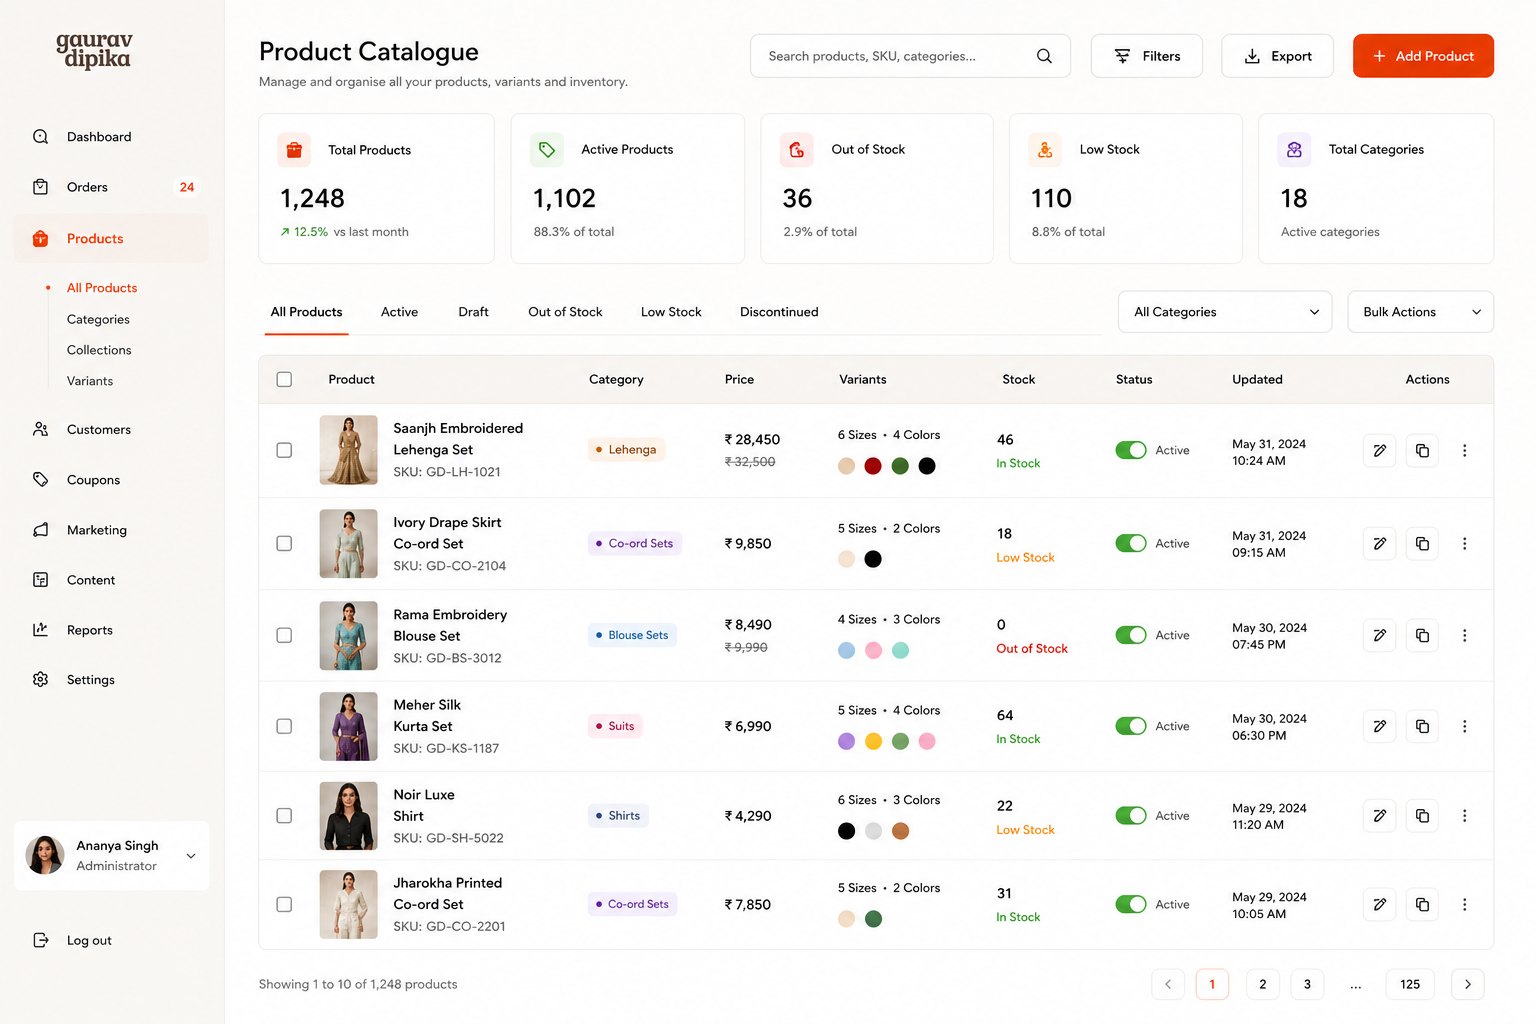This screenshot has width=1536, height=1024.
Task: Switch to the Out of Stock tab
Action: point(565,312)
